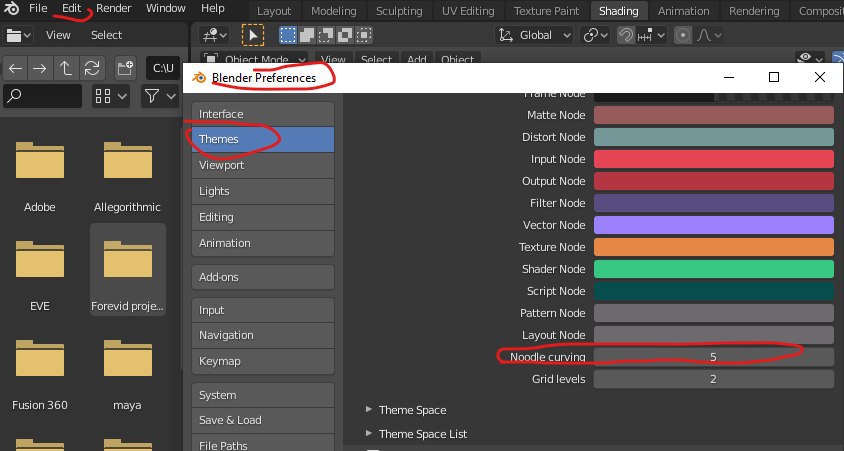Screen dimensions: 844x451
Task: Open the Window menu
Action: coord(166,8)
